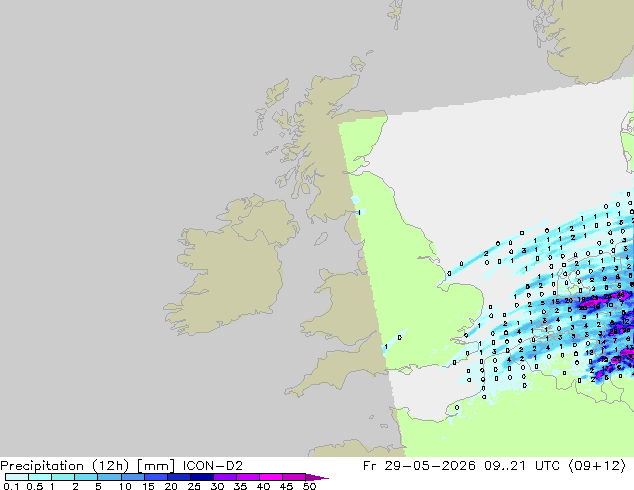Image resolution: width=634 pixels, height=490 pixels.
Task: Click the "20" legend value
Action: coord(171,486)
